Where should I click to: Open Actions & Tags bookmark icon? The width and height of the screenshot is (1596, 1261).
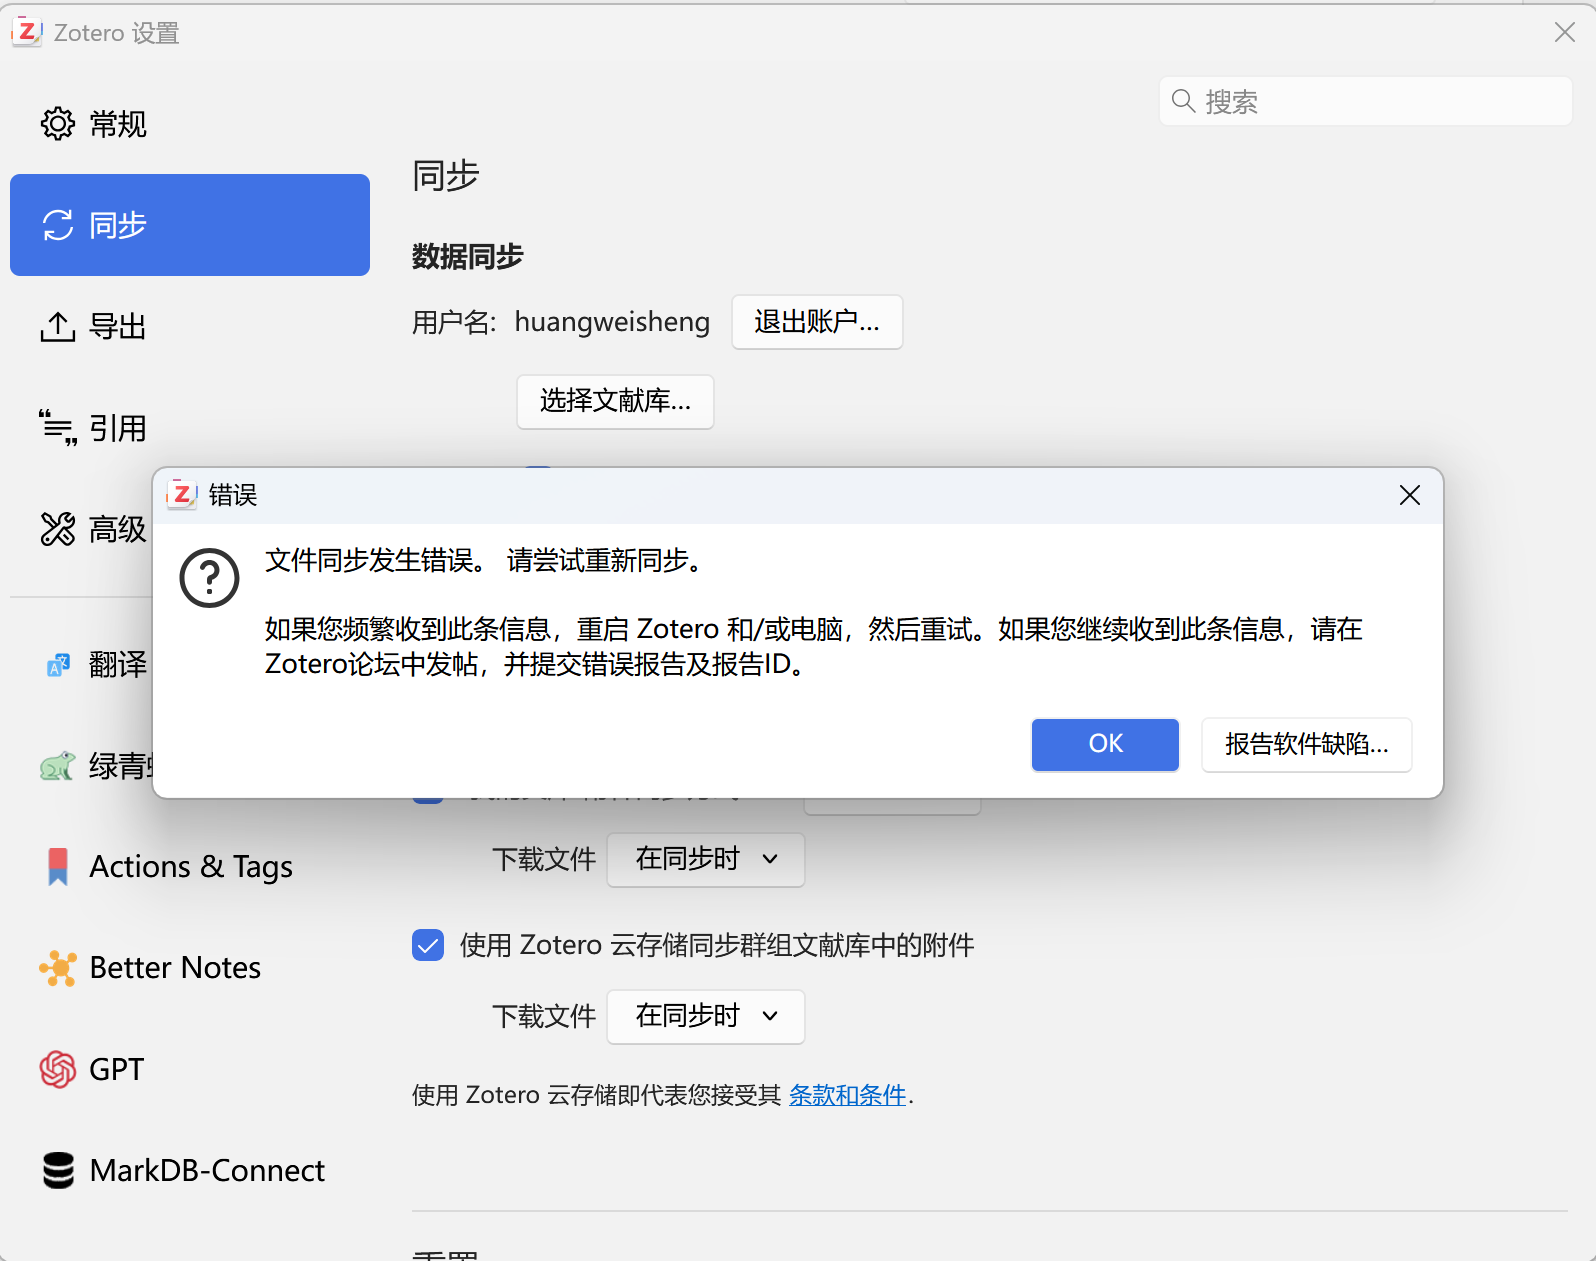pyautogui.click(x=58, y=867)
